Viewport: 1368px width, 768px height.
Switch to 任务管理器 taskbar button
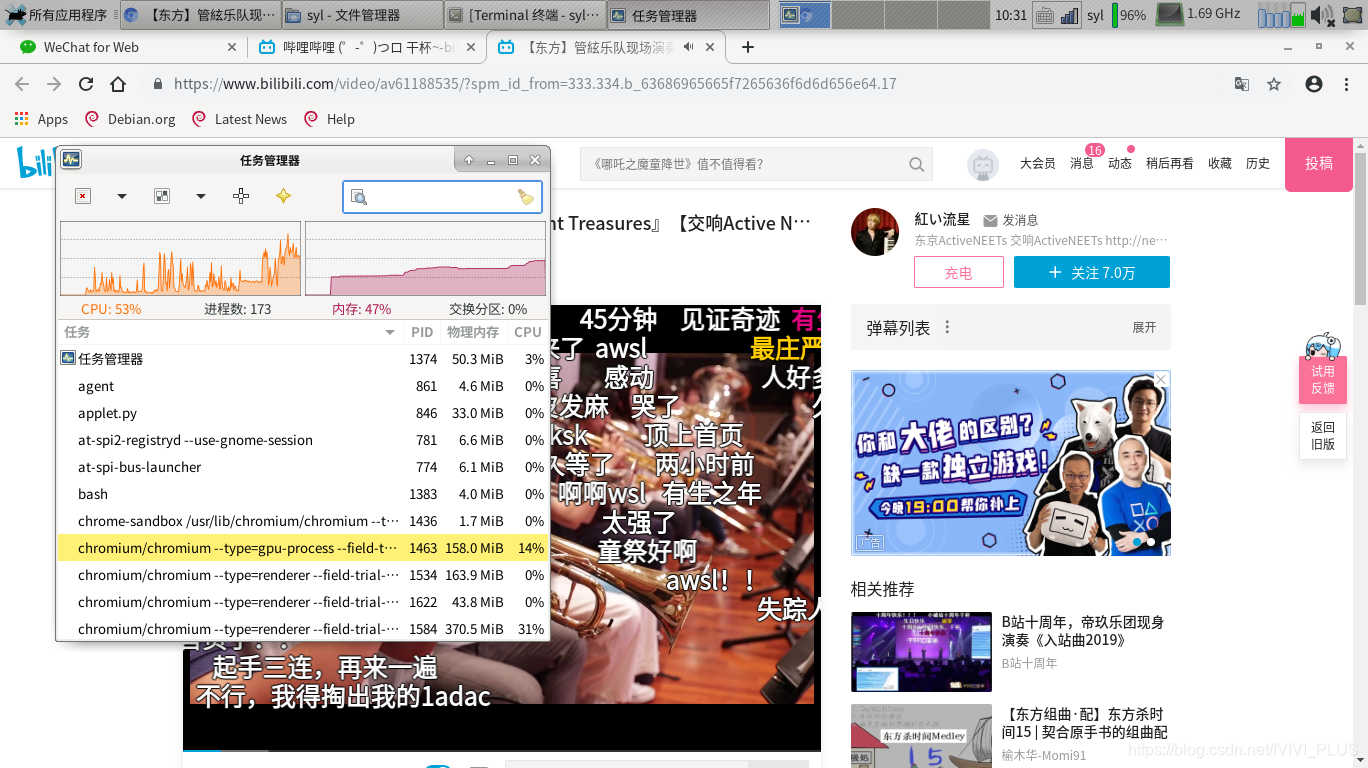pyautogui.click(x=688, y=15)
